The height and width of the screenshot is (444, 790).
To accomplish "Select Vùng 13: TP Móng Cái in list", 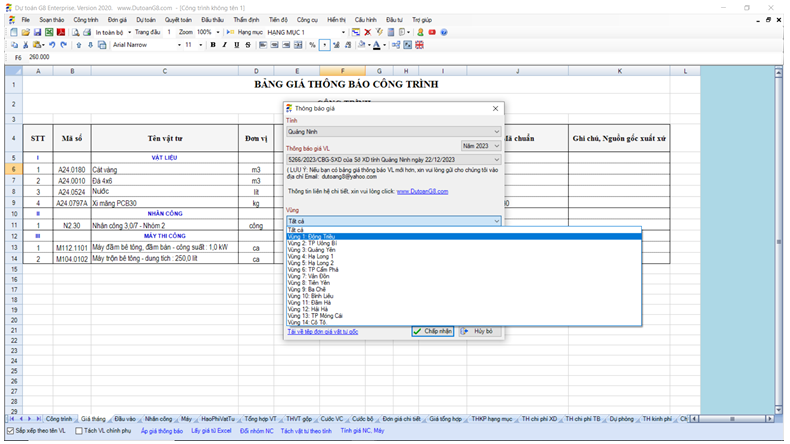I will tap(464, 316).
